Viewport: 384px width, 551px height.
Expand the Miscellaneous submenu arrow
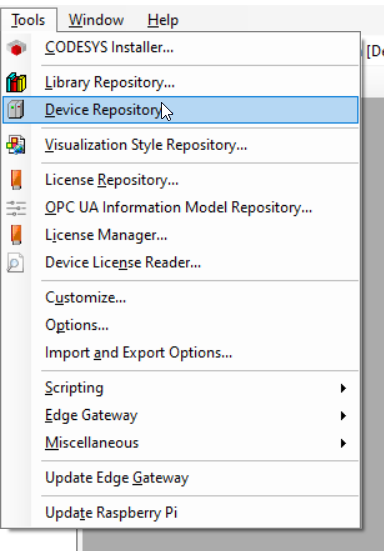(x=343, y=443)
